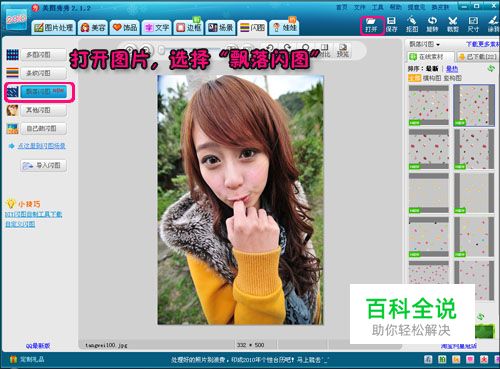Click the 对比 compare icon above canvas
The width and height of the screenshot is (500, 369).
(x=324, y=51)
